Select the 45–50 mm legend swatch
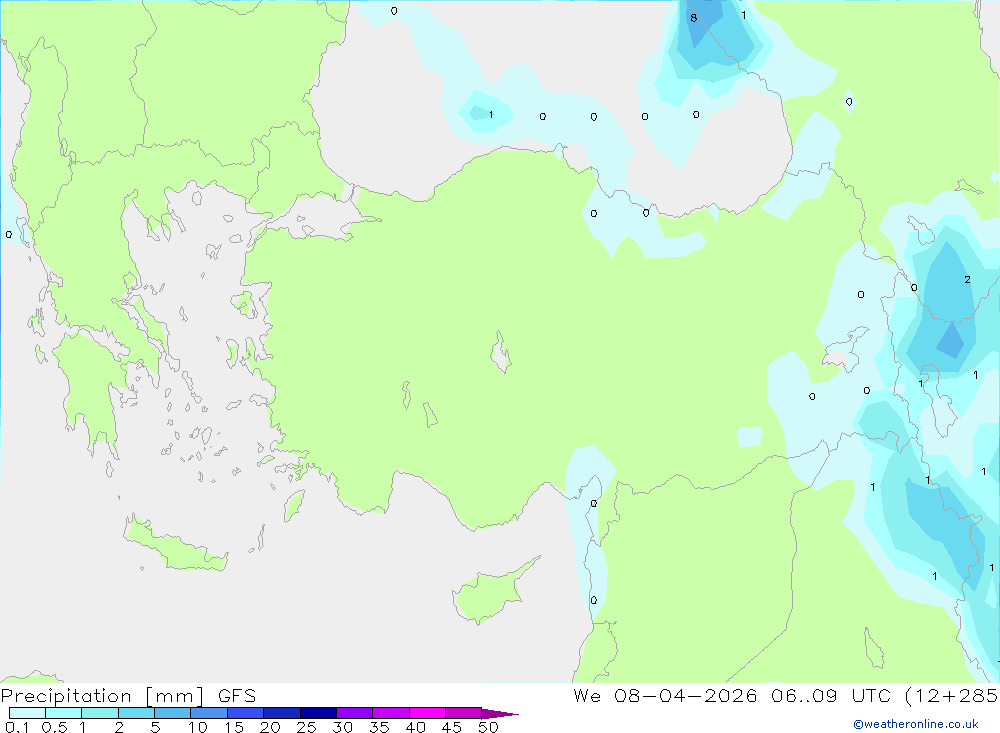The height and width of the screenshot is (733, 1000). (464, 713)
